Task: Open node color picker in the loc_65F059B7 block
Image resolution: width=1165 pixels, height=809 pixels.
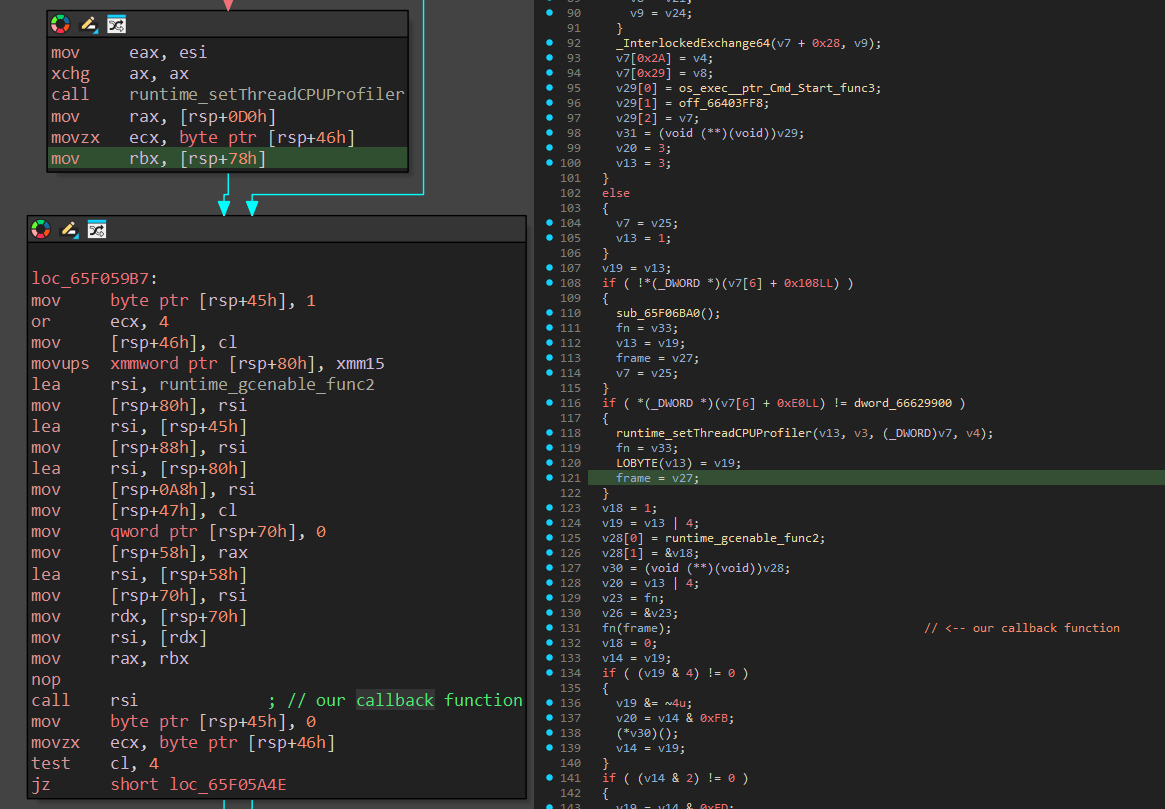Action: [41, 229]
